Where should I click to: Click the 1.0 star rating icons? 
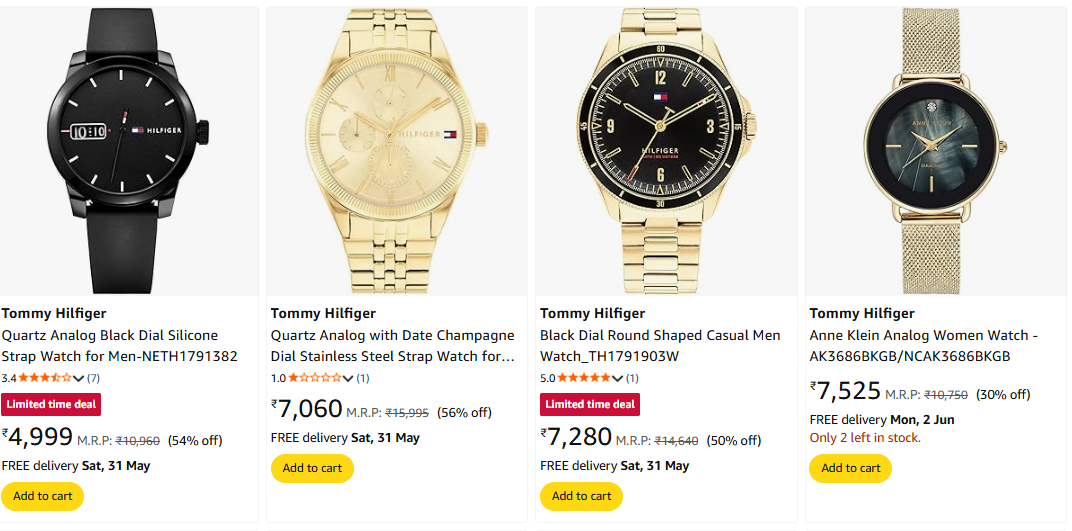tap(314, 378)
